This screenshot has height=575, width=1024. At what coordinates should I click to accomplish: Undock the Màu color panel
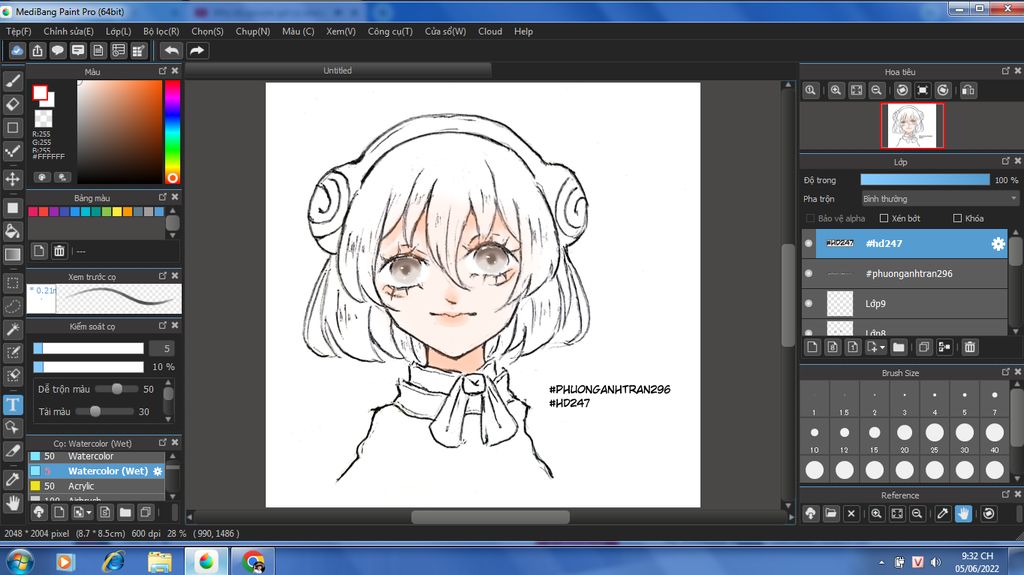[x=163, y=71]
